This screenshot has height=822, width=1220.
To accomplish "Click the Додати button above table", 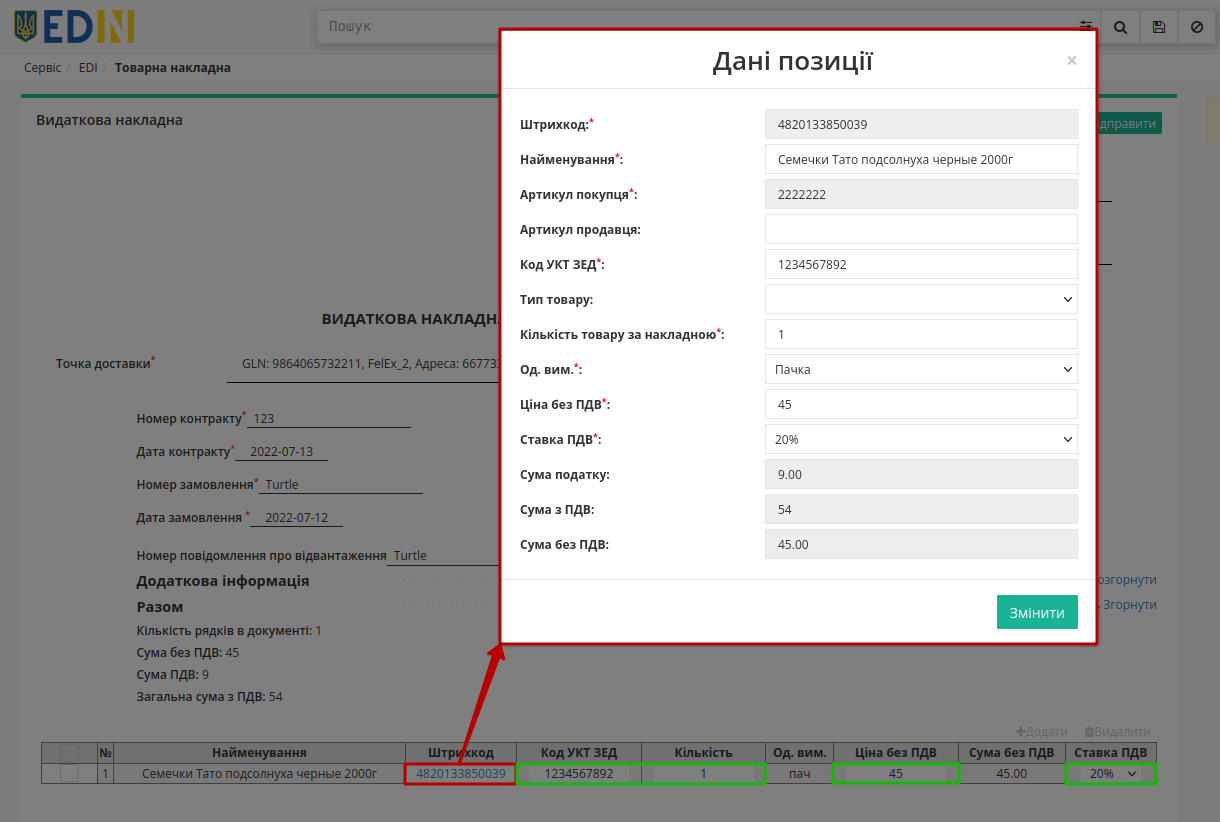I will pyautogui.click(x=1041, y=732).
